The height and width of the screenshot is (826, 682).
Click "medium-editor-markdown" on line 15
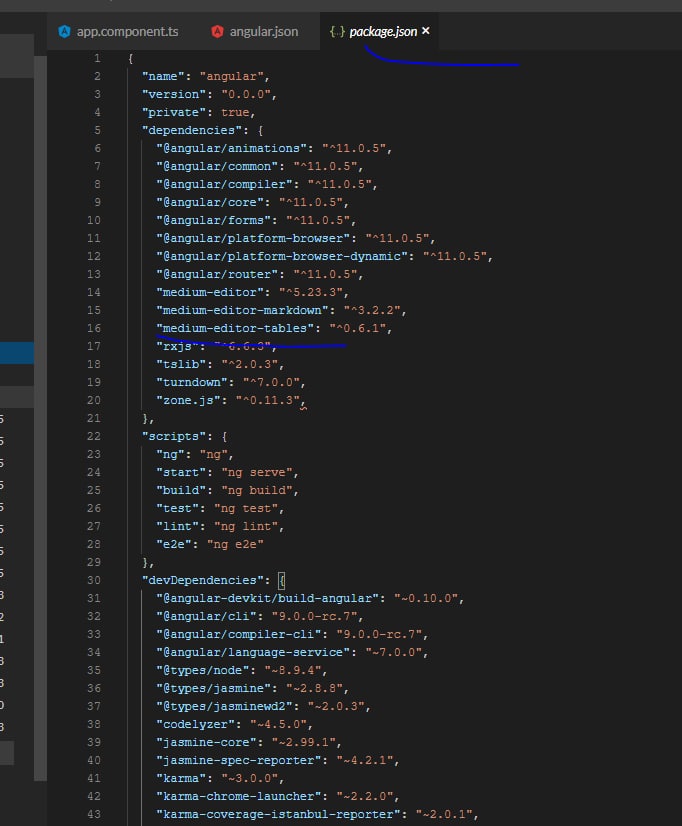(242, 310)
